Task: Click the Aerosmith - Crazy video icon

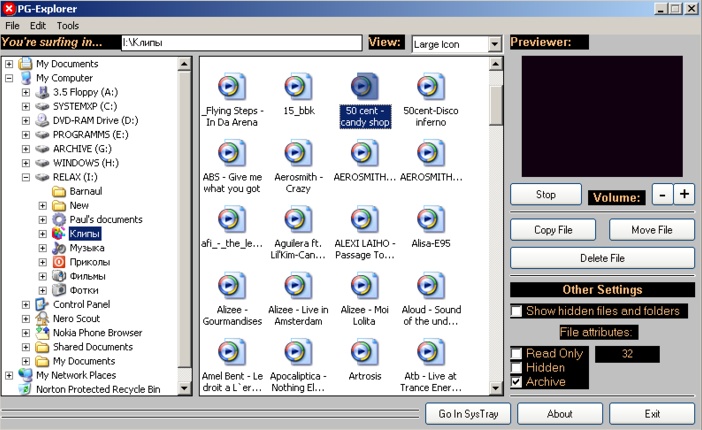Action: tap(297, 153)
